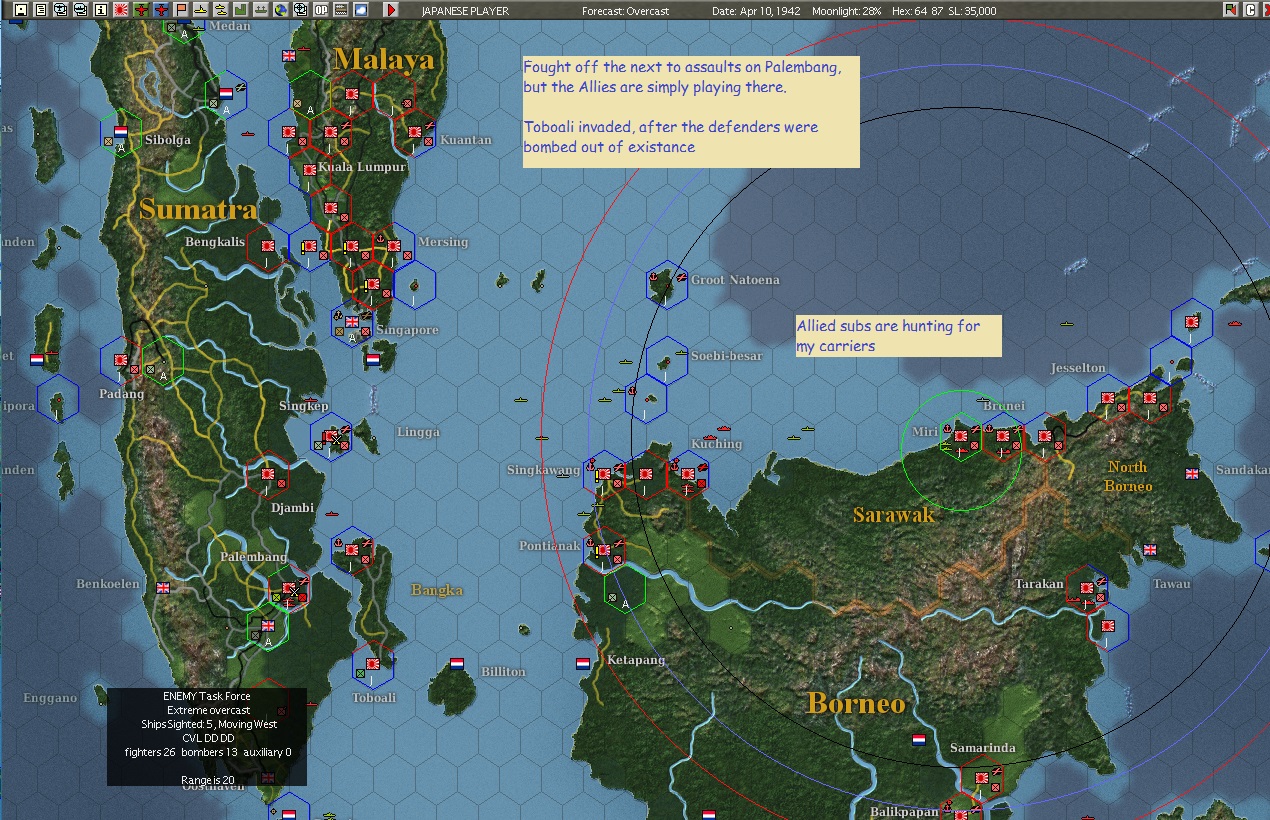
Task: Click the 'Jesselton' map label
Action: point(1078,368)
